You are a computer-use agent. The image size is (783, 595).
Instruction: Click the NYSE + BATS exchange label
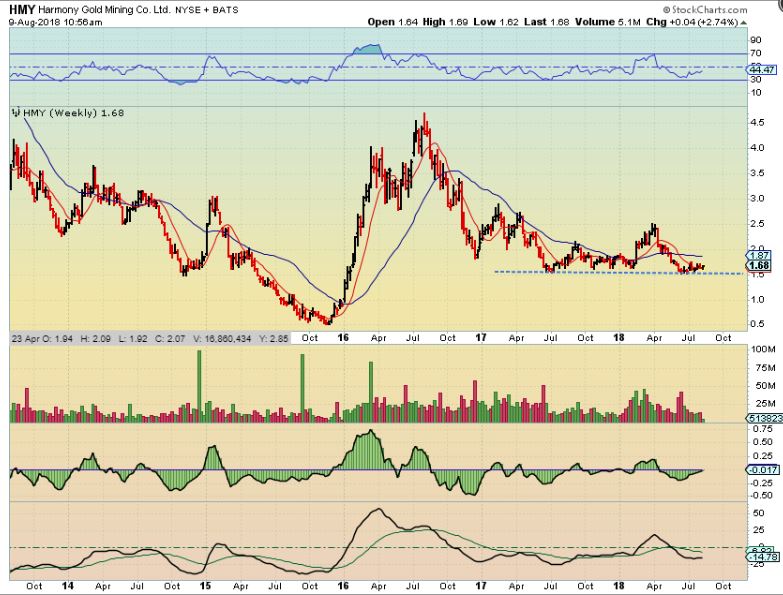coord(207,10)
